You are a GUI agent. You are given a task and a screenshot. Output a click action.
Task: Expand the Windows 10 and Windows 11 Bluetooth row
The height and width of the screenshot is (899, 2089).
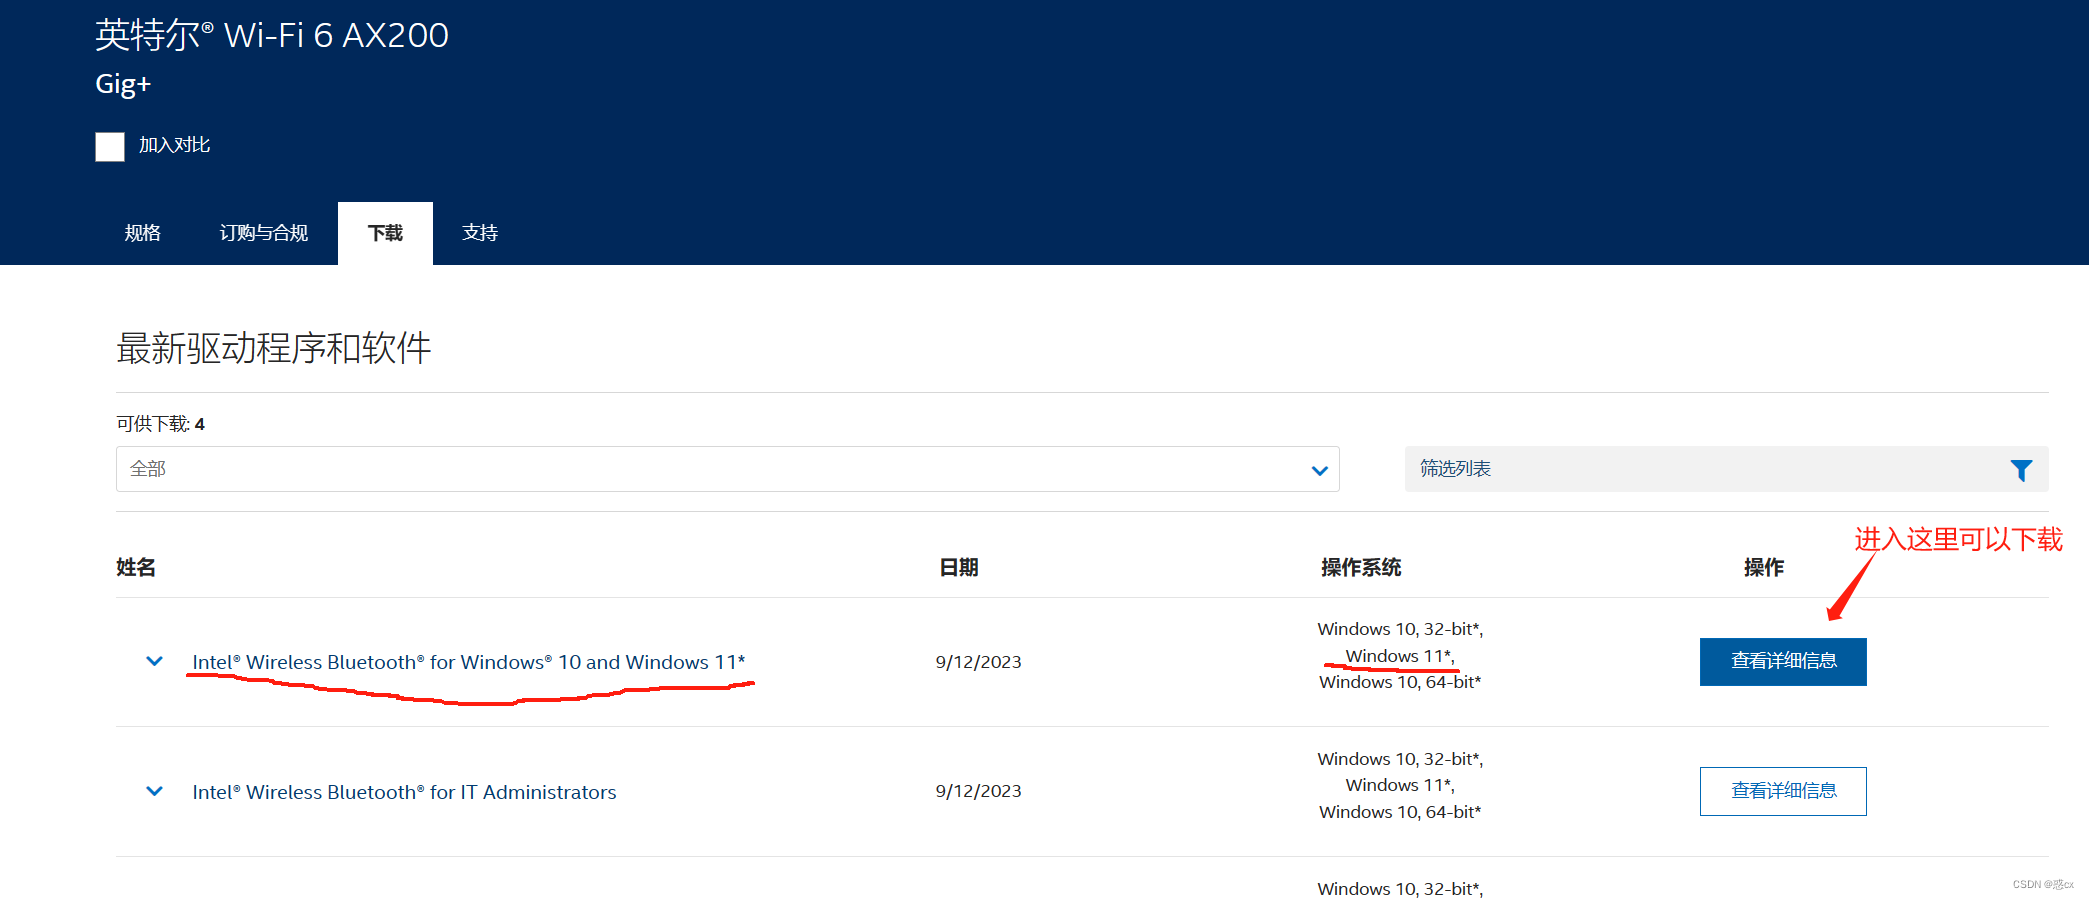[x=154, y=661]
